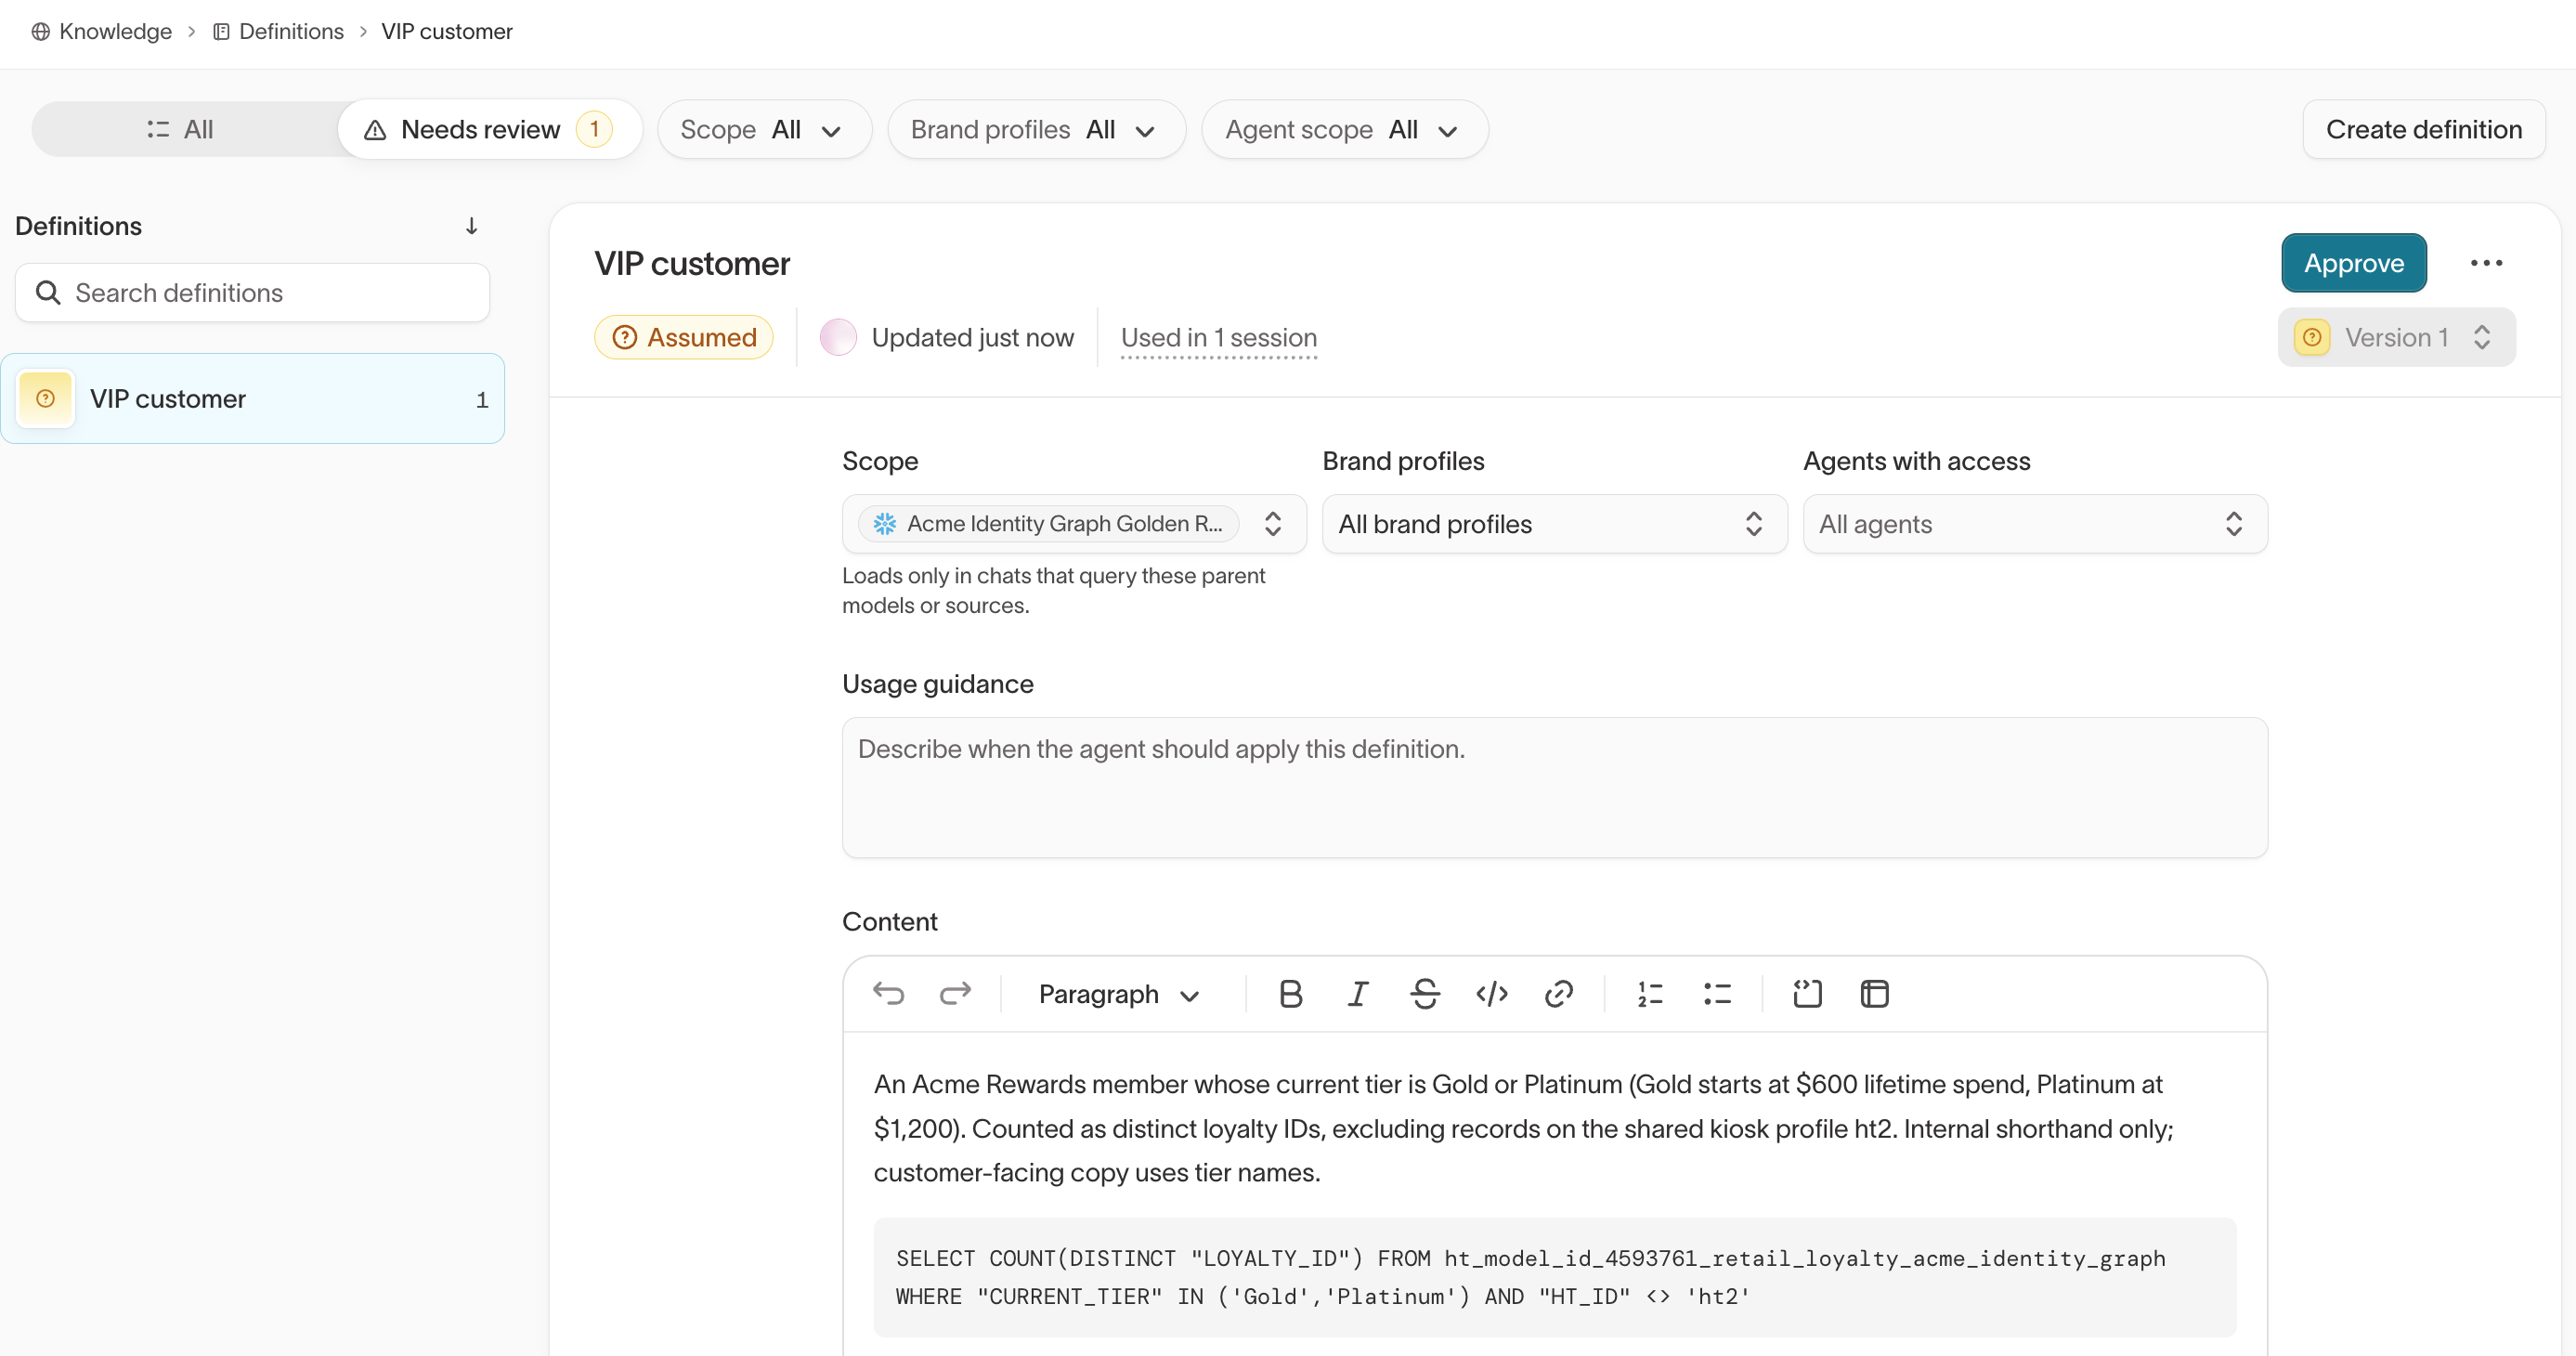Image resolution: width=2576 pixels, height=1356 pixels.
Task: Toggle bold formatting
Action: [1290, 993]
